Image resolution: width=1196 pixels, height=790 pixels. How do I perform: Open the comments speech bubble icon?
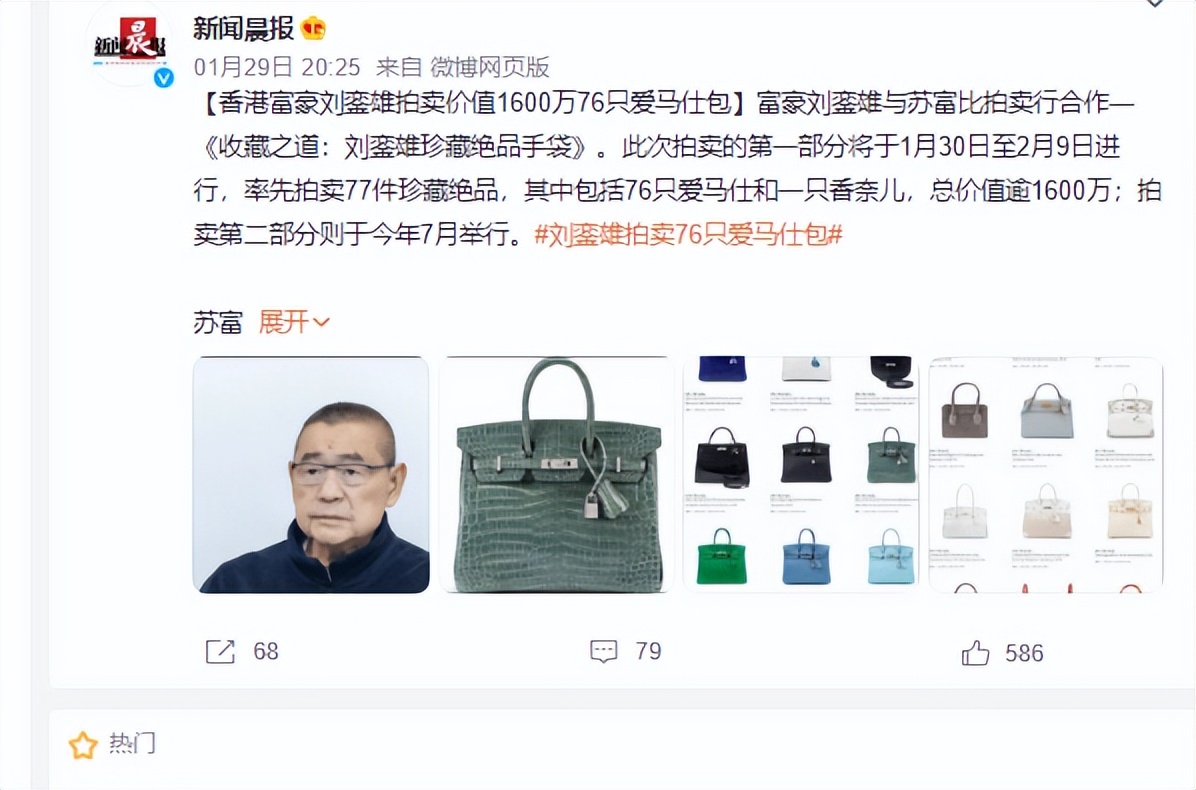tap(603, 651)
